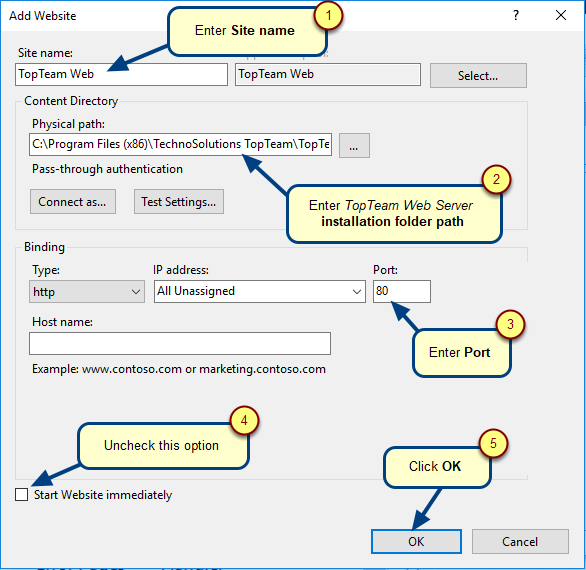Click the Port field showing 80
The height and width of the screenshot is (570, 586).
[402, 292]
